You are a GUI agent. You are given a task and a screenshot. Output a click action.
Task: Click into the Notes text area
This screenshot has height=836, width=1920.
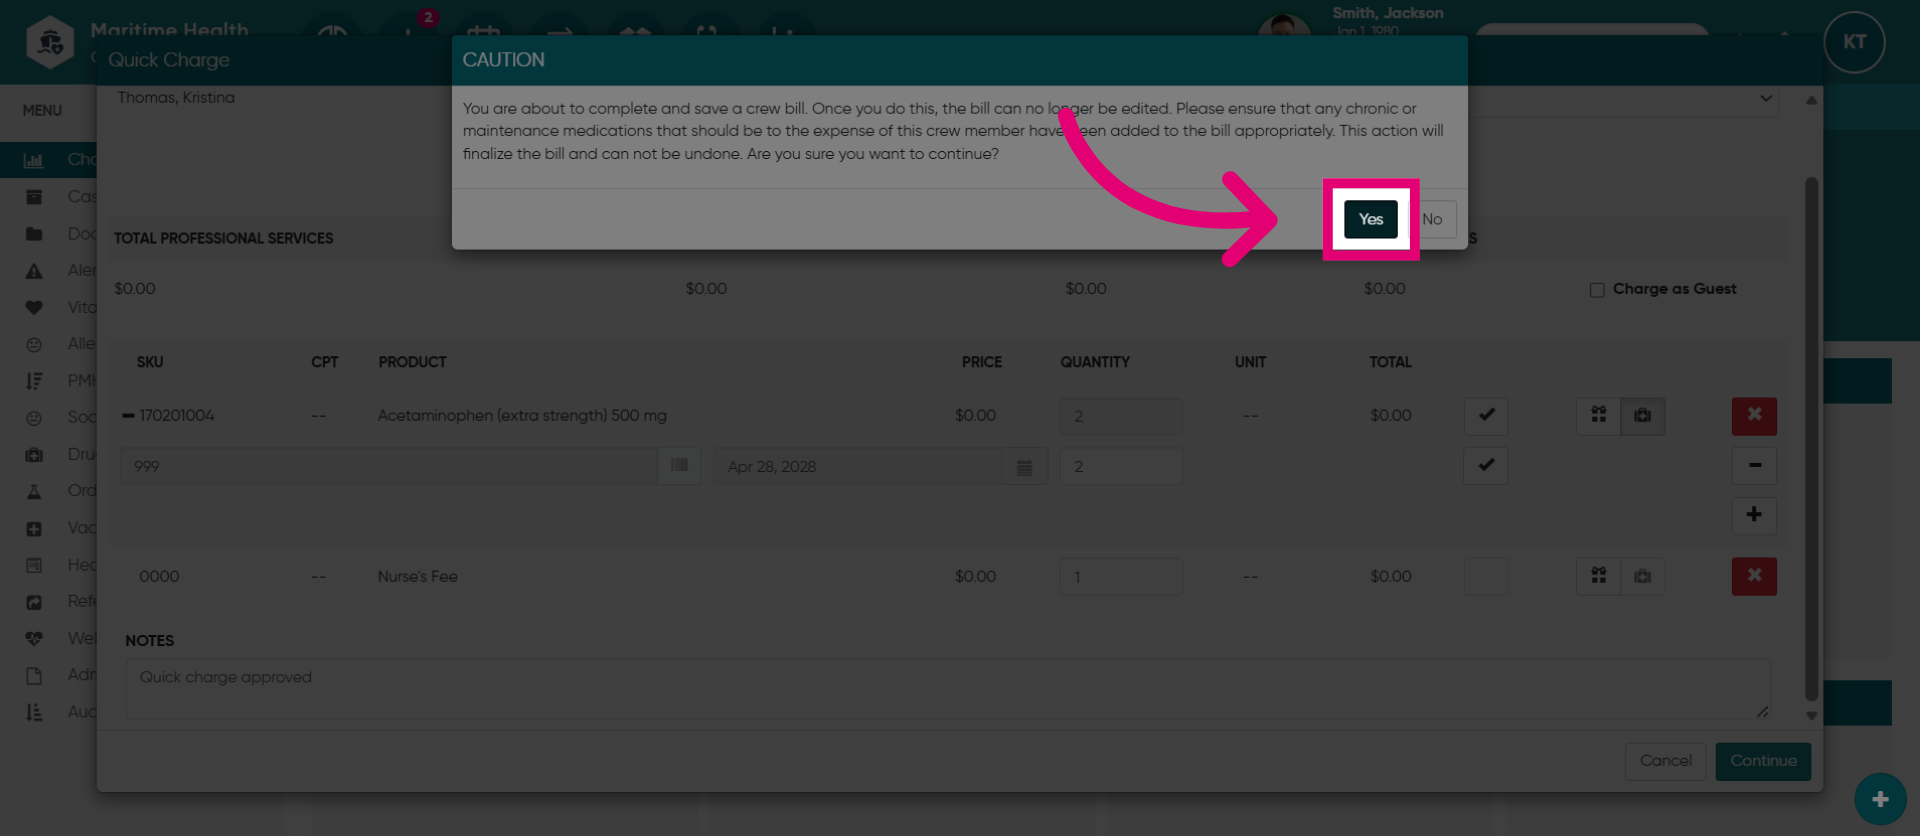click(947, 689)
